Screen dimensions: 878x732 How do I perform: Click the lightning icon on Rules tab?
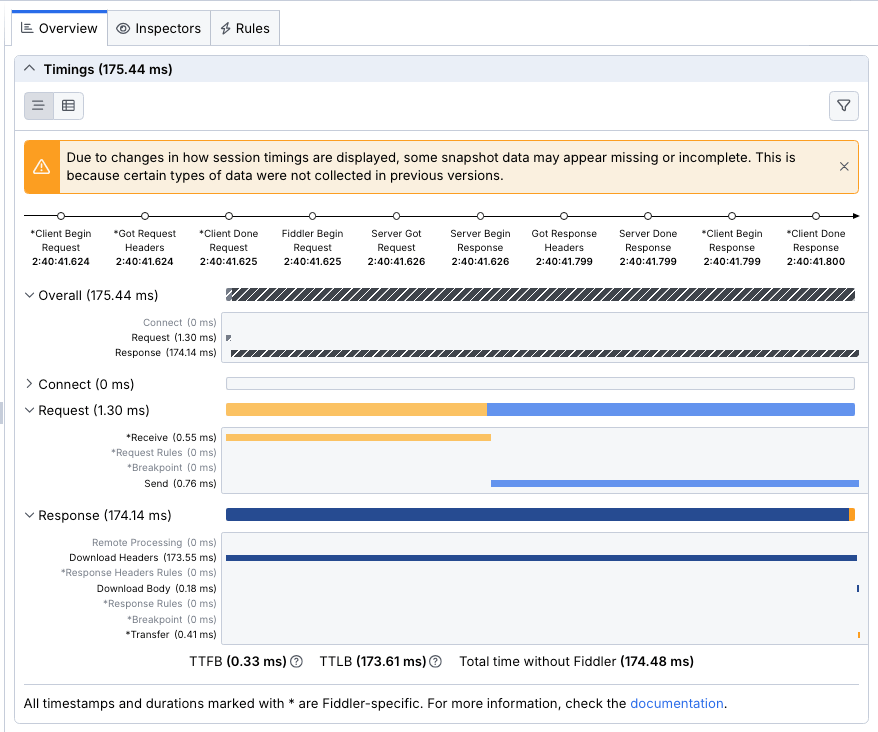click(x=226, y=29)
